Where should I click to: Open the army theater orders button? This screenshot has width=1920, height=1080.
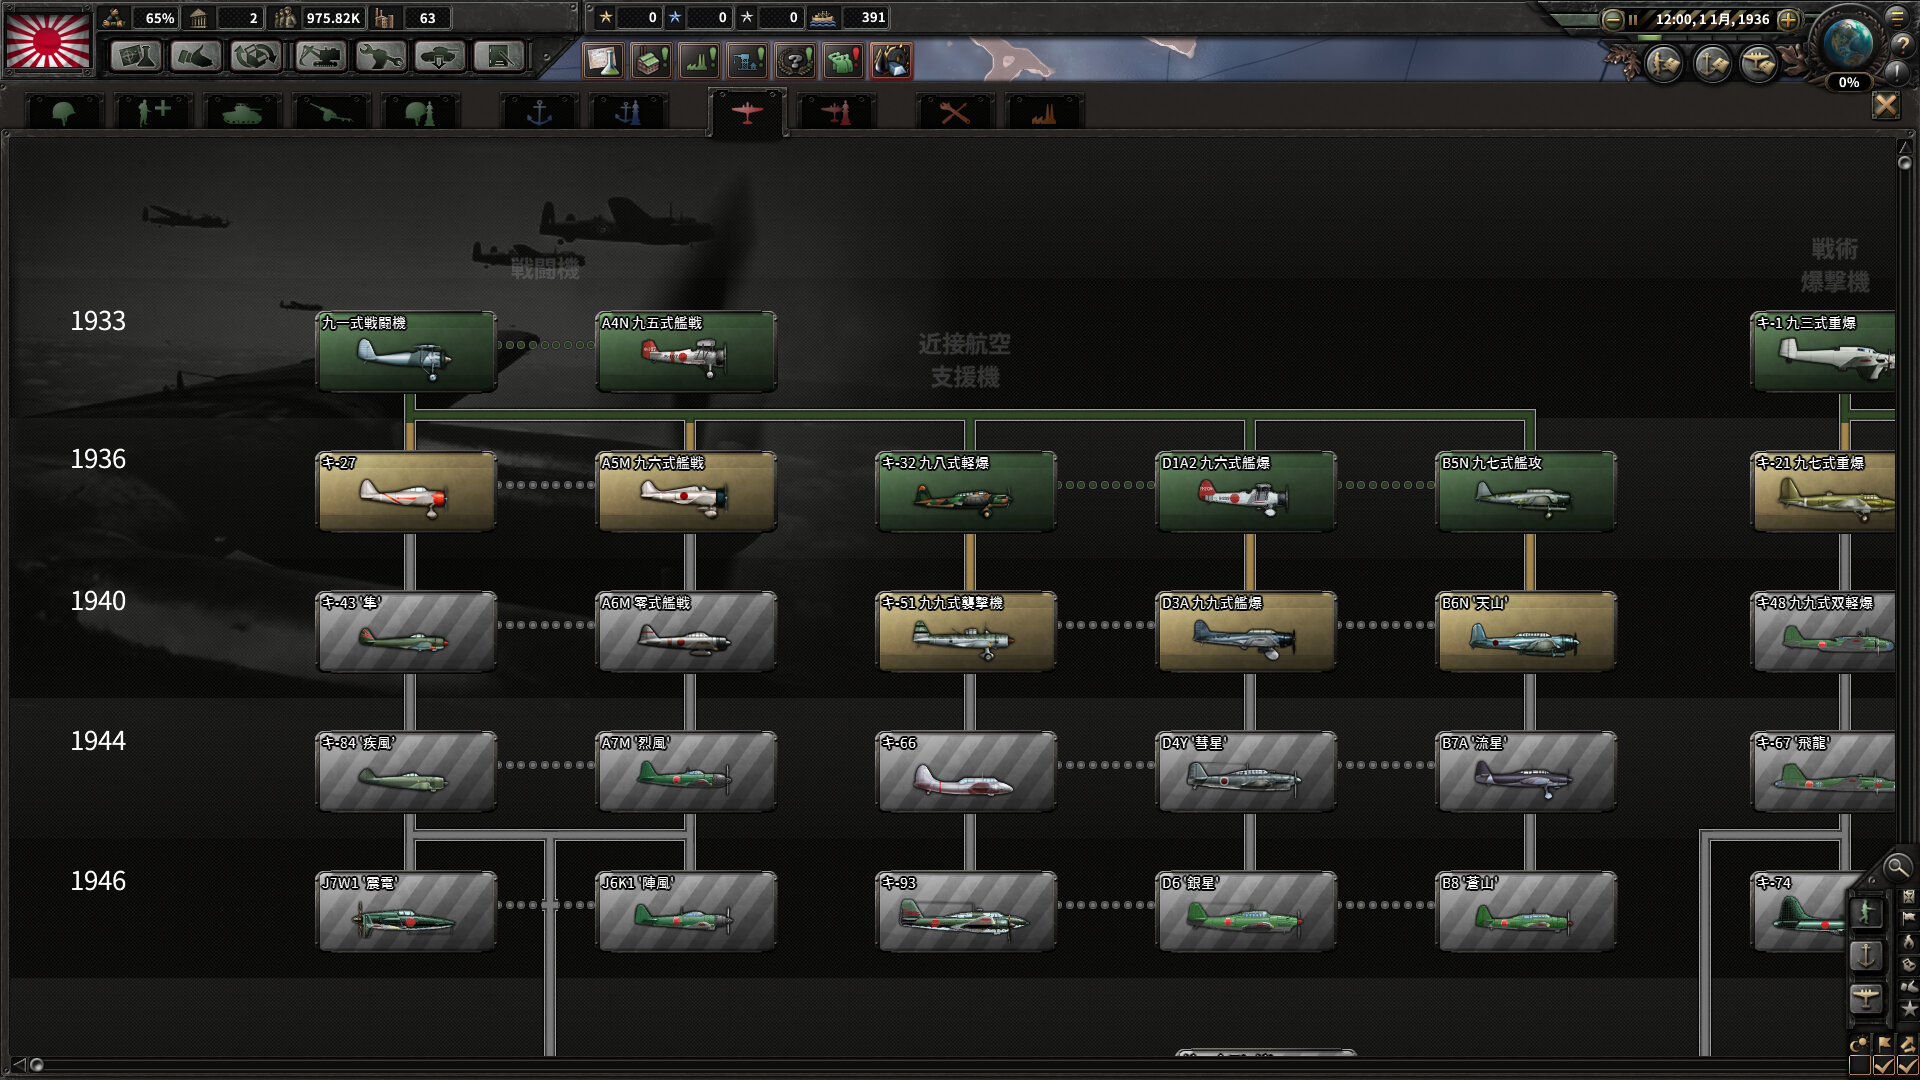pos(1665,64)
